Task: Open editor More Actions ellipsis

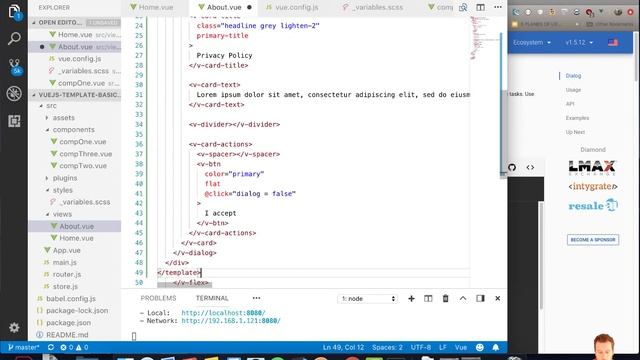Action: 498,7
